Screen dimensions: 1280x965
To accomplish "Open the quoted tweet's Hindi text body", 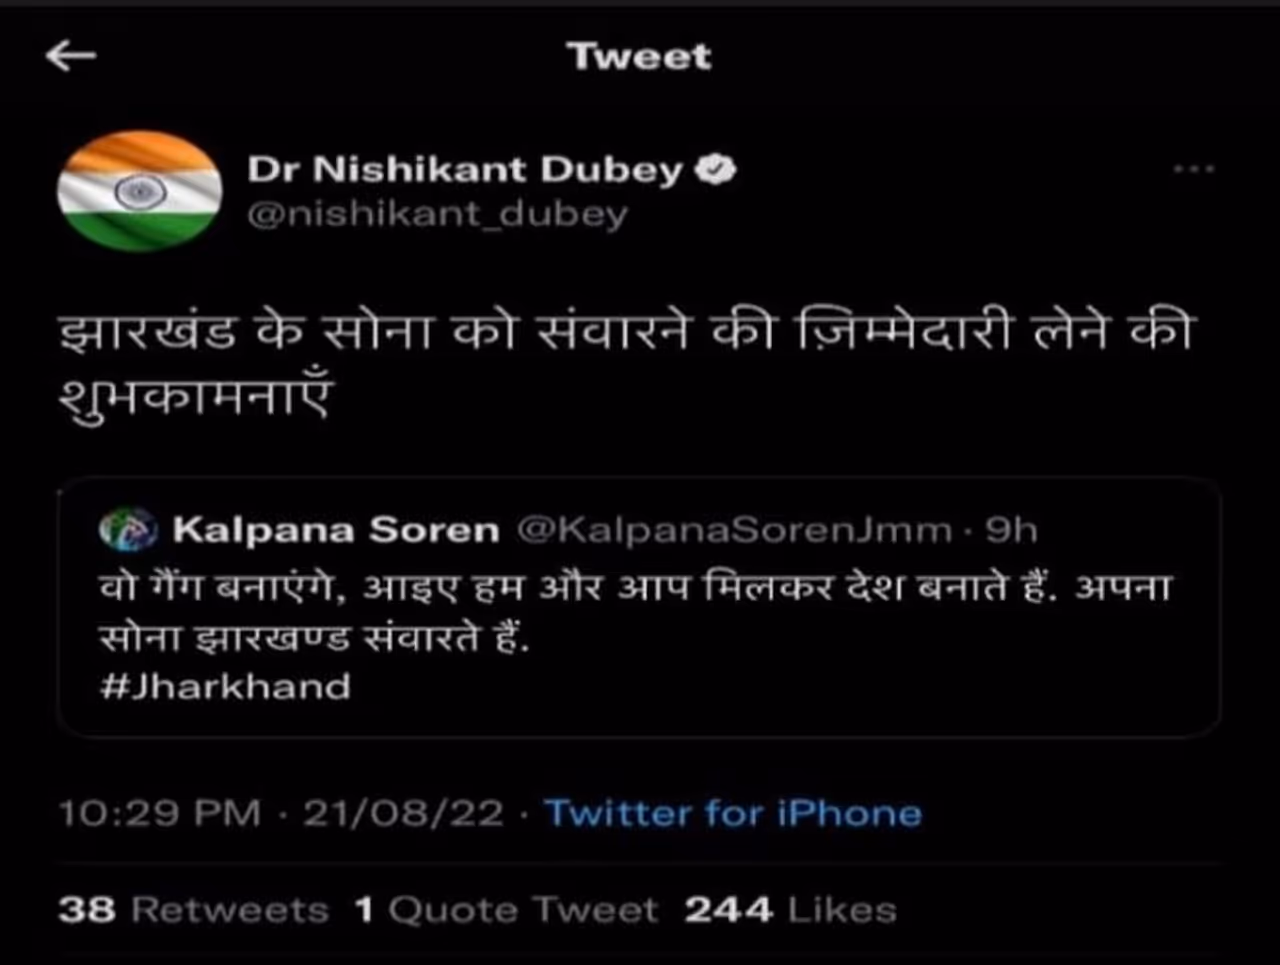I will tap(636, 610).
